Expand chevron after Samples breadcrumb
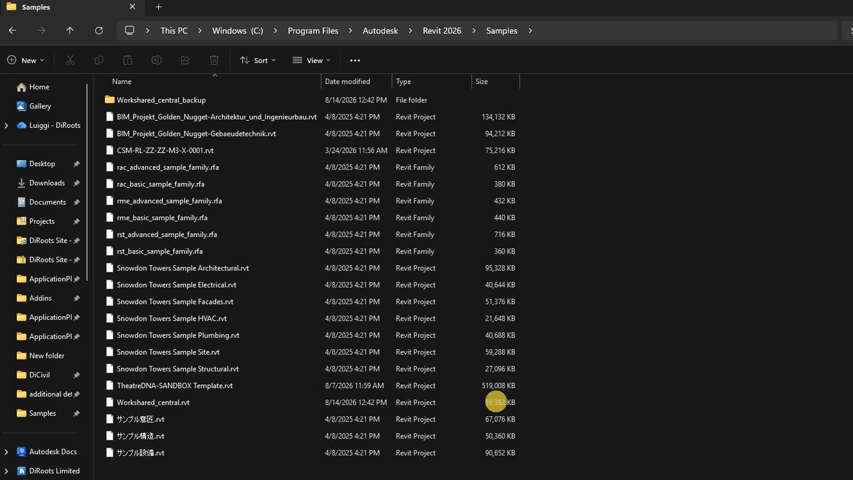This screenshot has width=853, height=480. (530, 30)
